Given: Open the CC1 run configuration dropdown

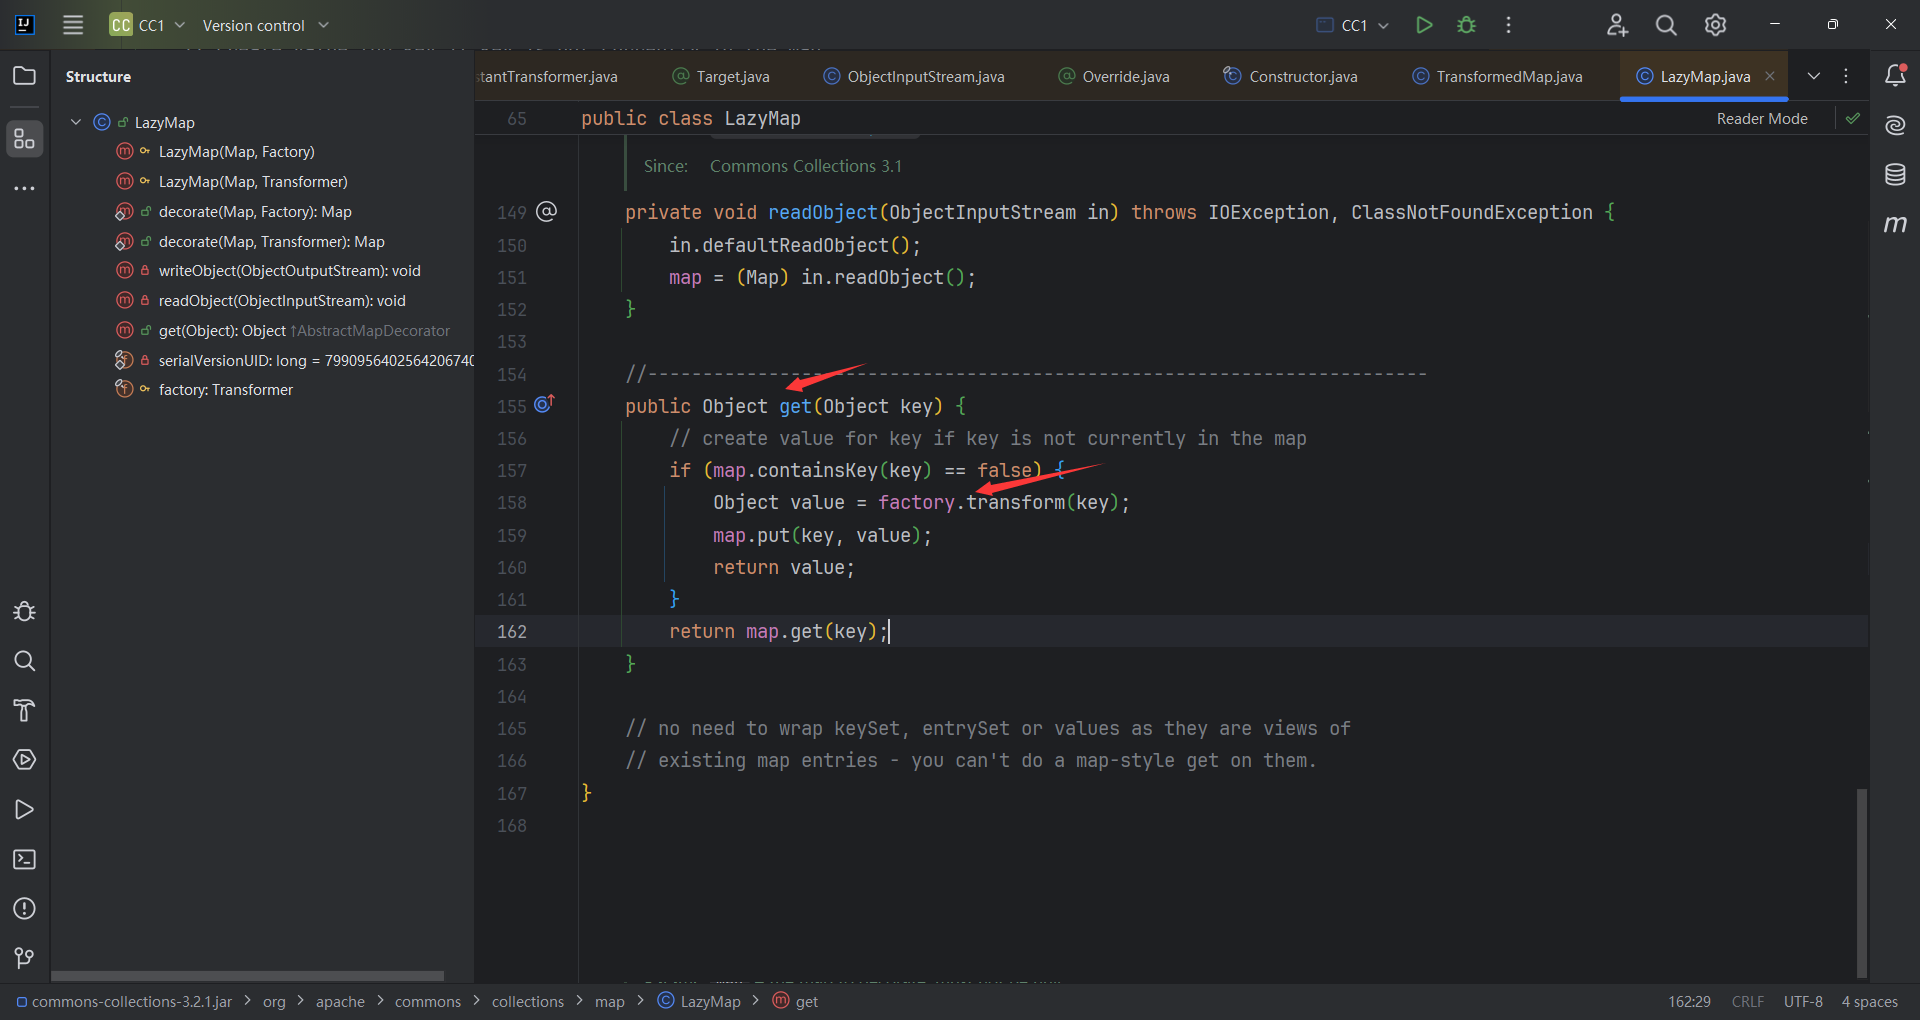Looking at the screenshot, I should point(1353,25).
